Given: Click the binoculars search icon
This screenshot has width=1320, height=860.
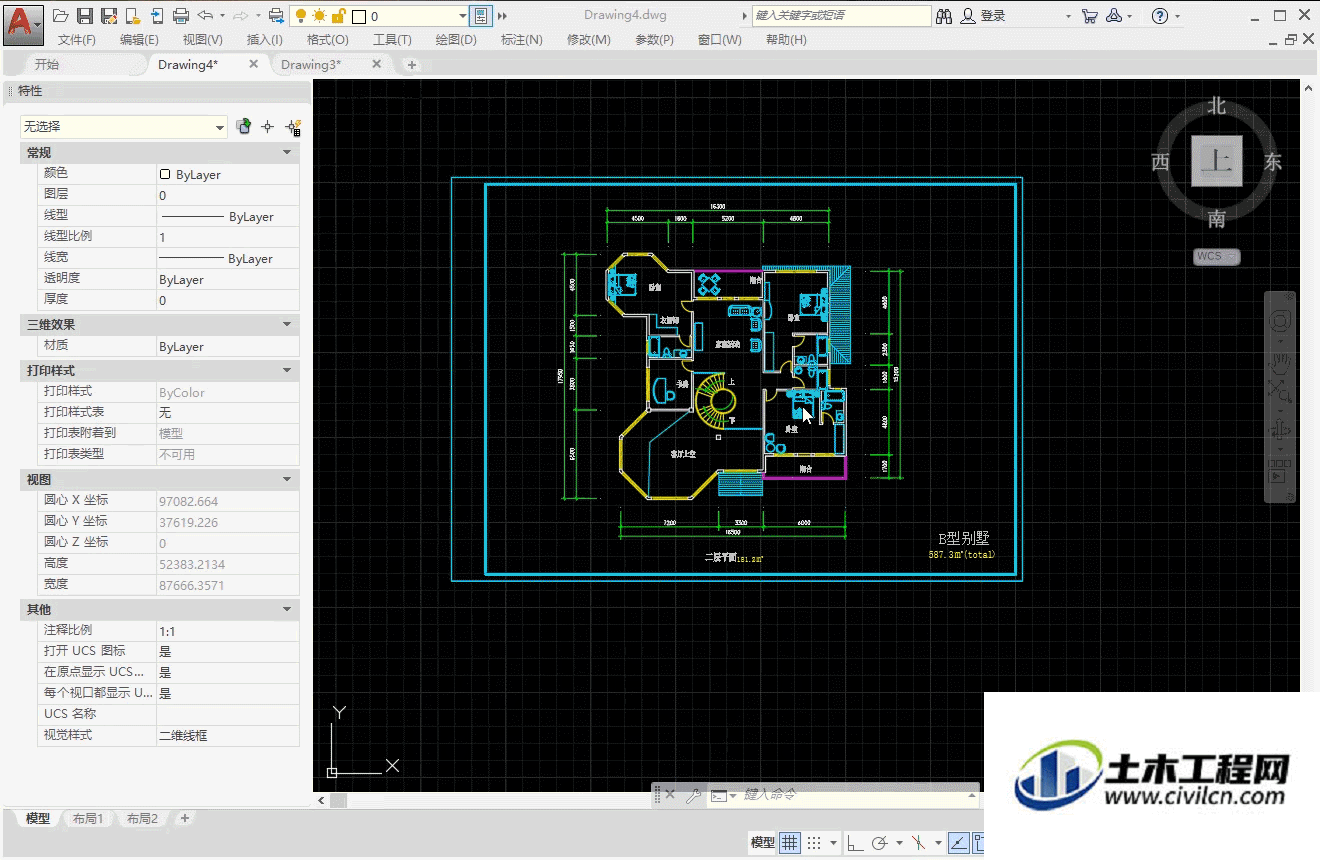Looking at the screenshot, I should coord(945,16).
